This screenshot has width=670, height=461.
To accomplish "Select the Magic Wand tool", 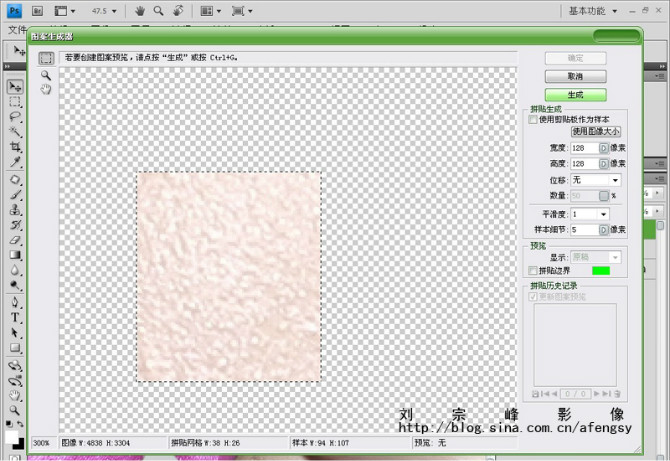I will point(15,132).
